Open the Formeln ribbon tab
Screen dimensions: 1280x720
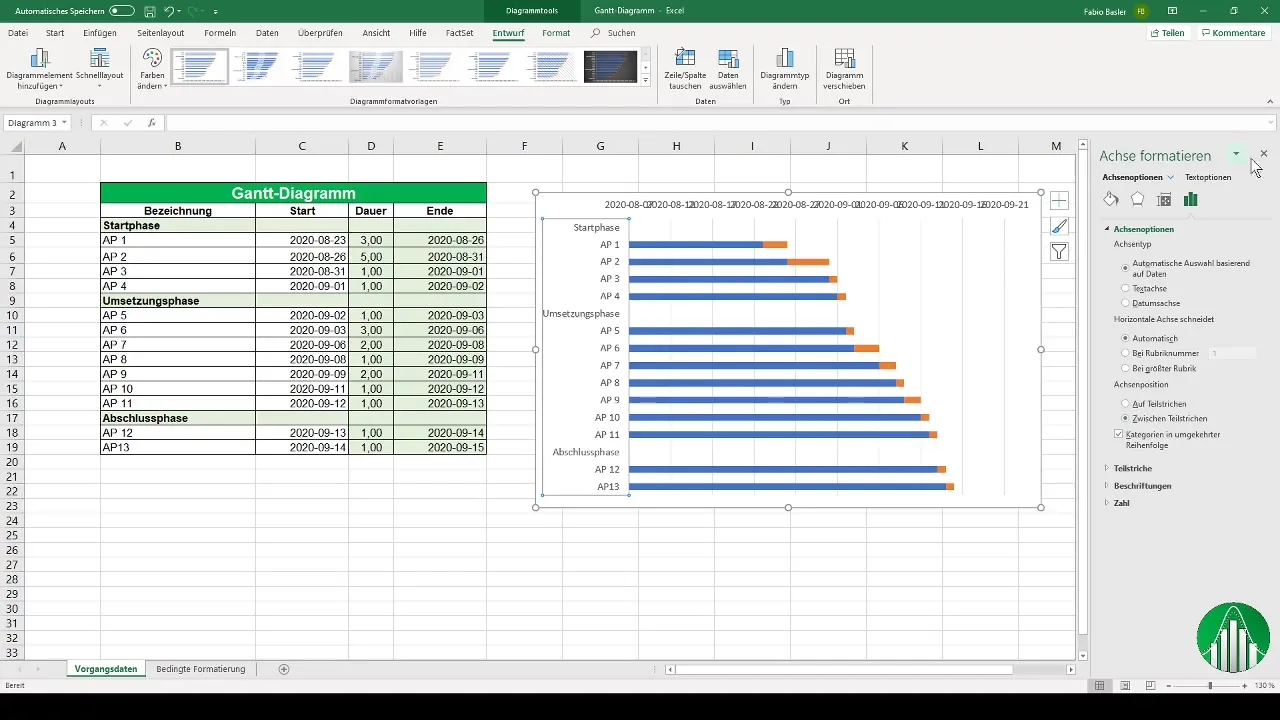click(x=219, y=33)
